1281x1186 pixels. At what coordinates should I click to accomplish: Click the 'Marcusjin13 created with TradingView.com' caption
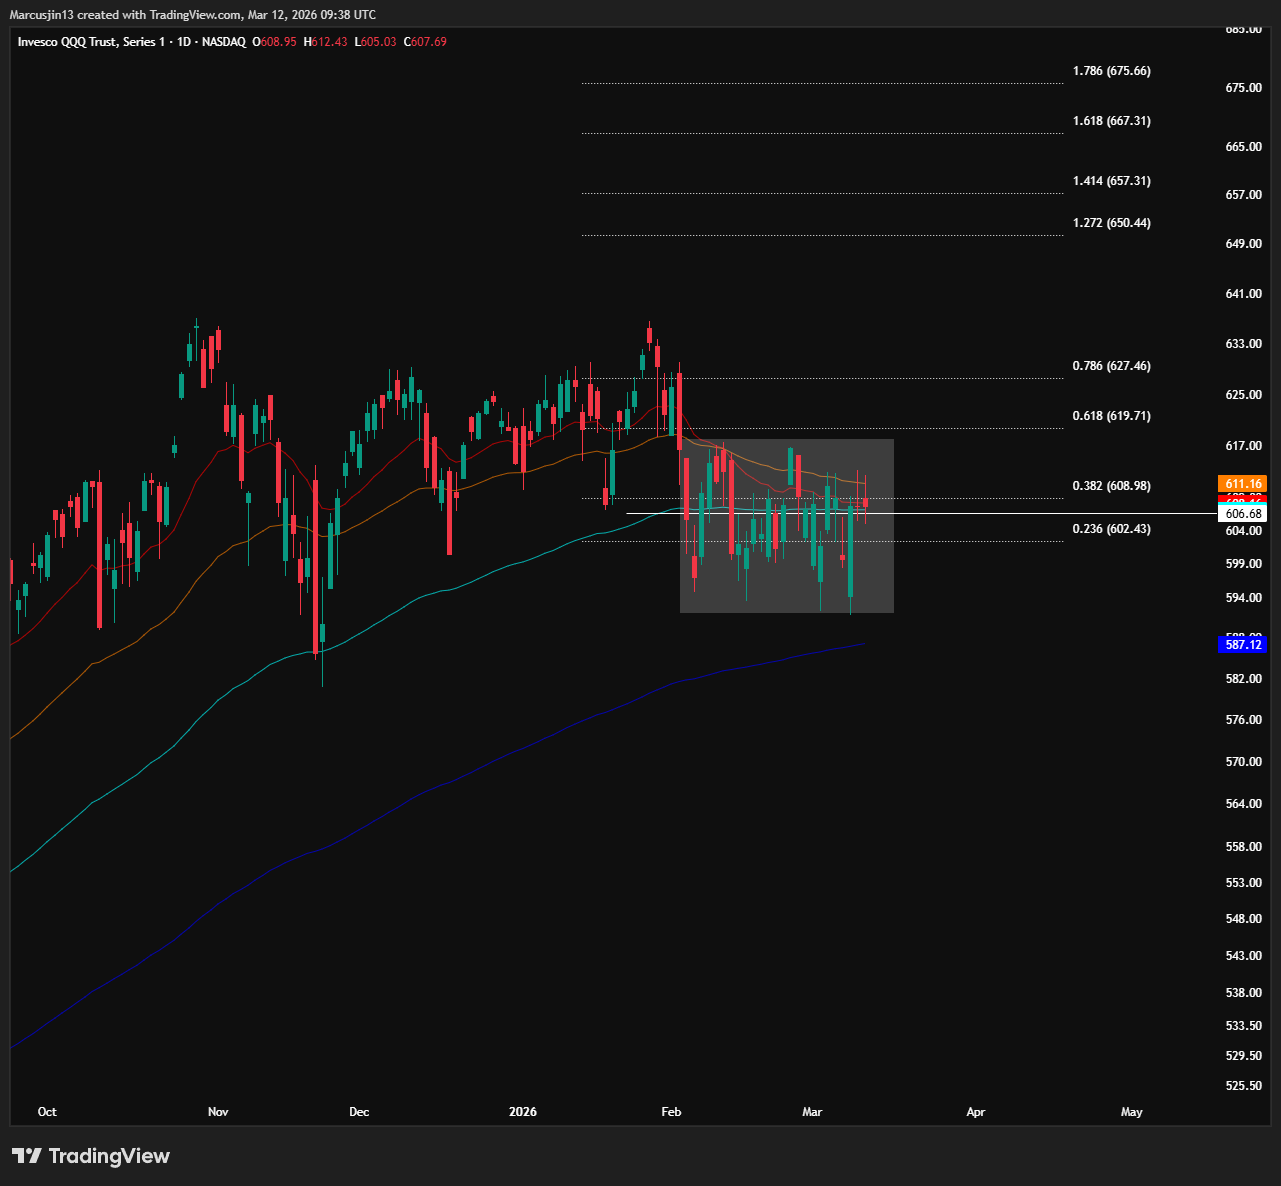point(126,15)
